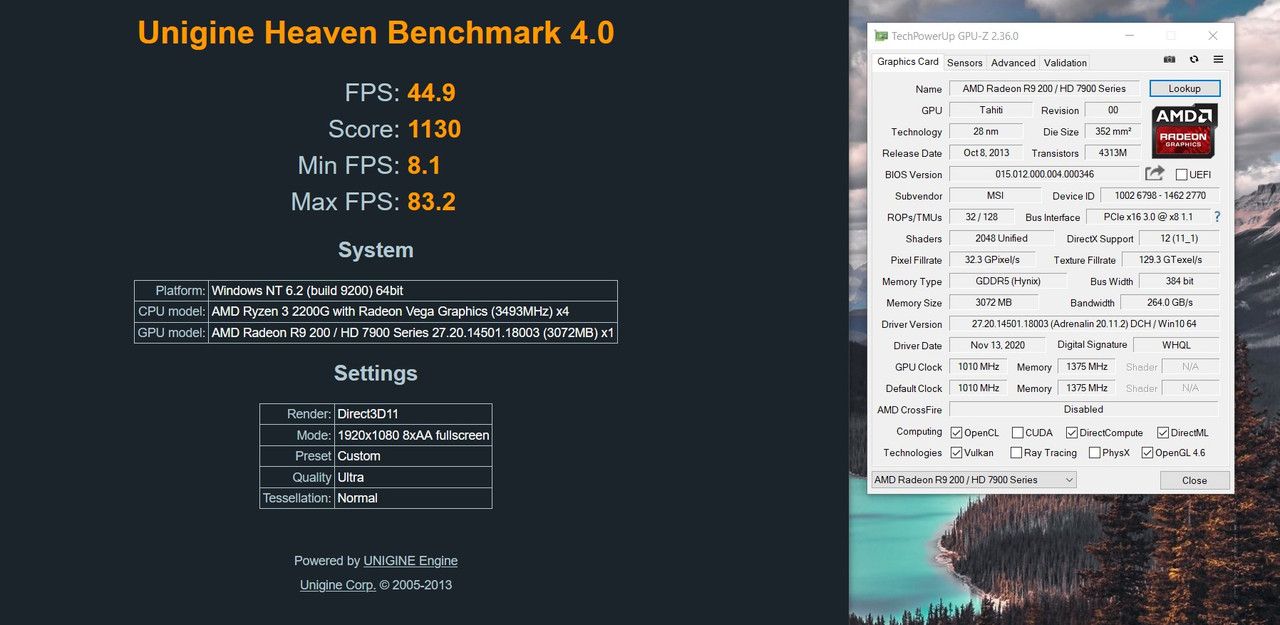
Task: Click the CPU model table cell
Action: [413, 311]
